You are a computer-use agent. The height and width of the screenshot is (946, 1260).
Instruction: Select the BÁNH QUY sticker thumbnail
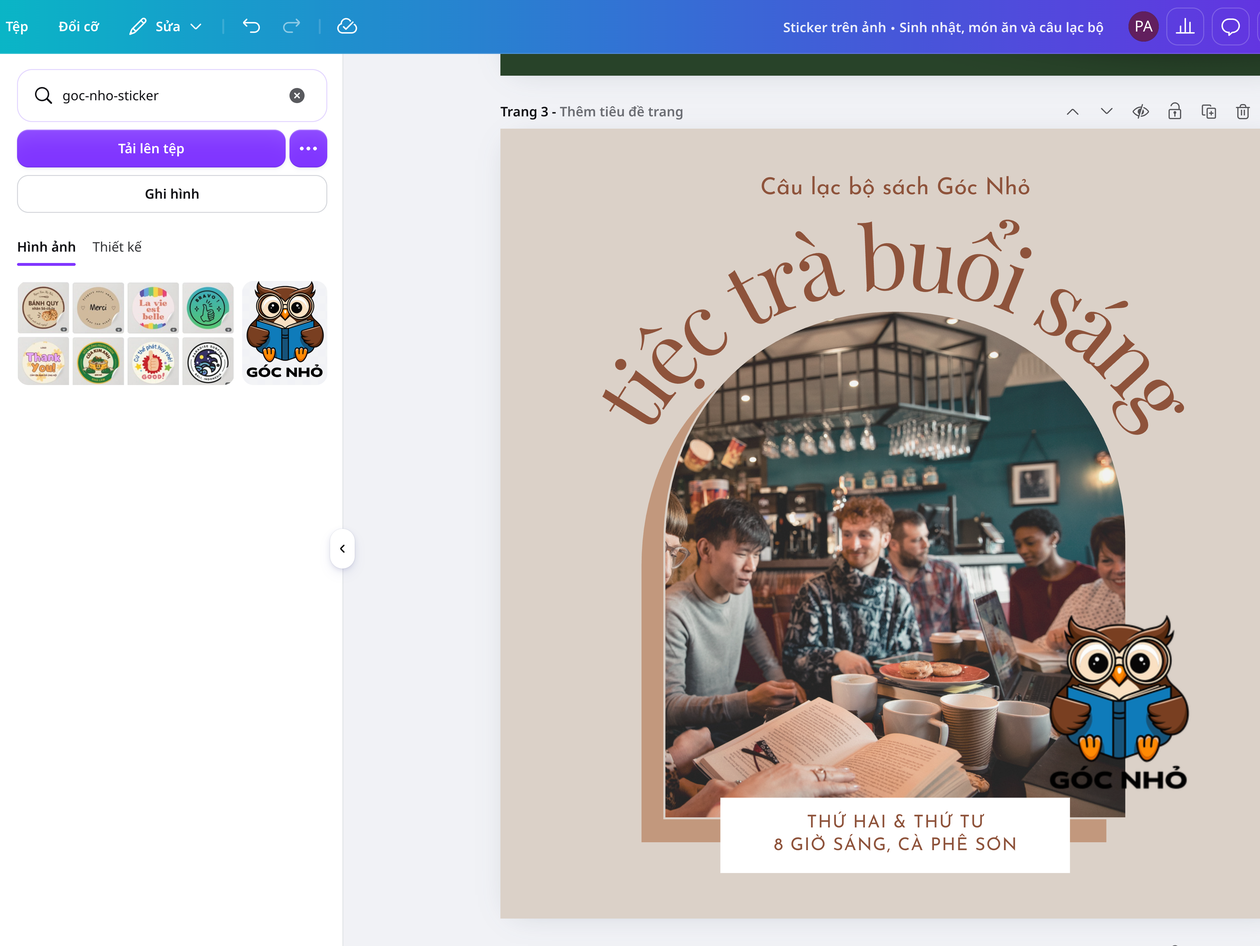(44, 307)
